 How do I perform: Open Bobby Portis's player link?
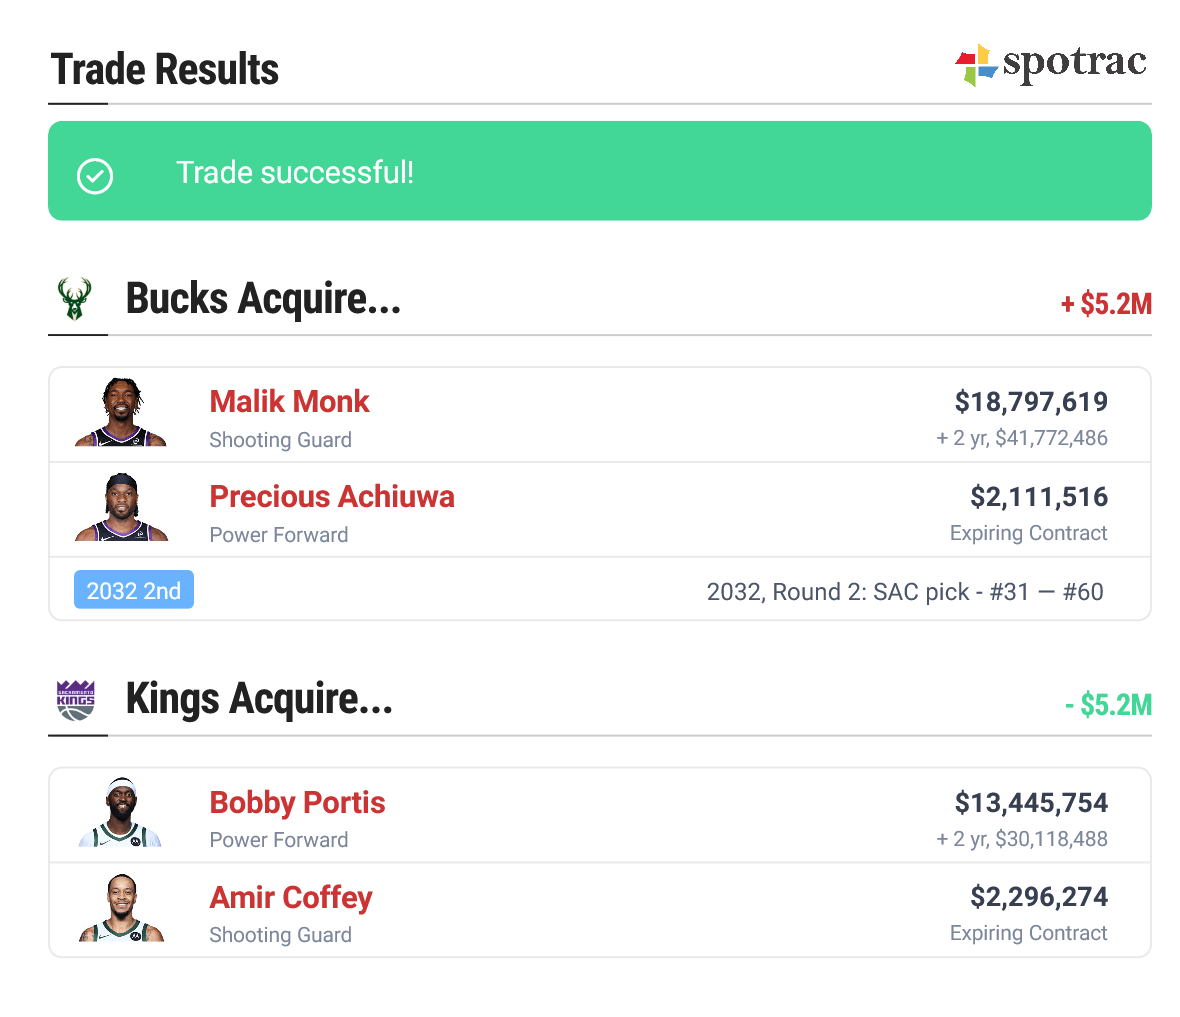pyautogui.click(x=297, y=803)
